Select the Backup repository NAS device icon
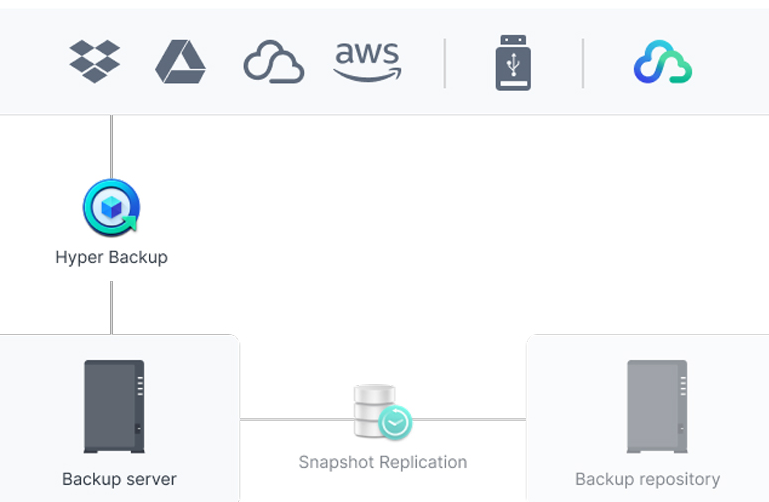 point(657,407)
